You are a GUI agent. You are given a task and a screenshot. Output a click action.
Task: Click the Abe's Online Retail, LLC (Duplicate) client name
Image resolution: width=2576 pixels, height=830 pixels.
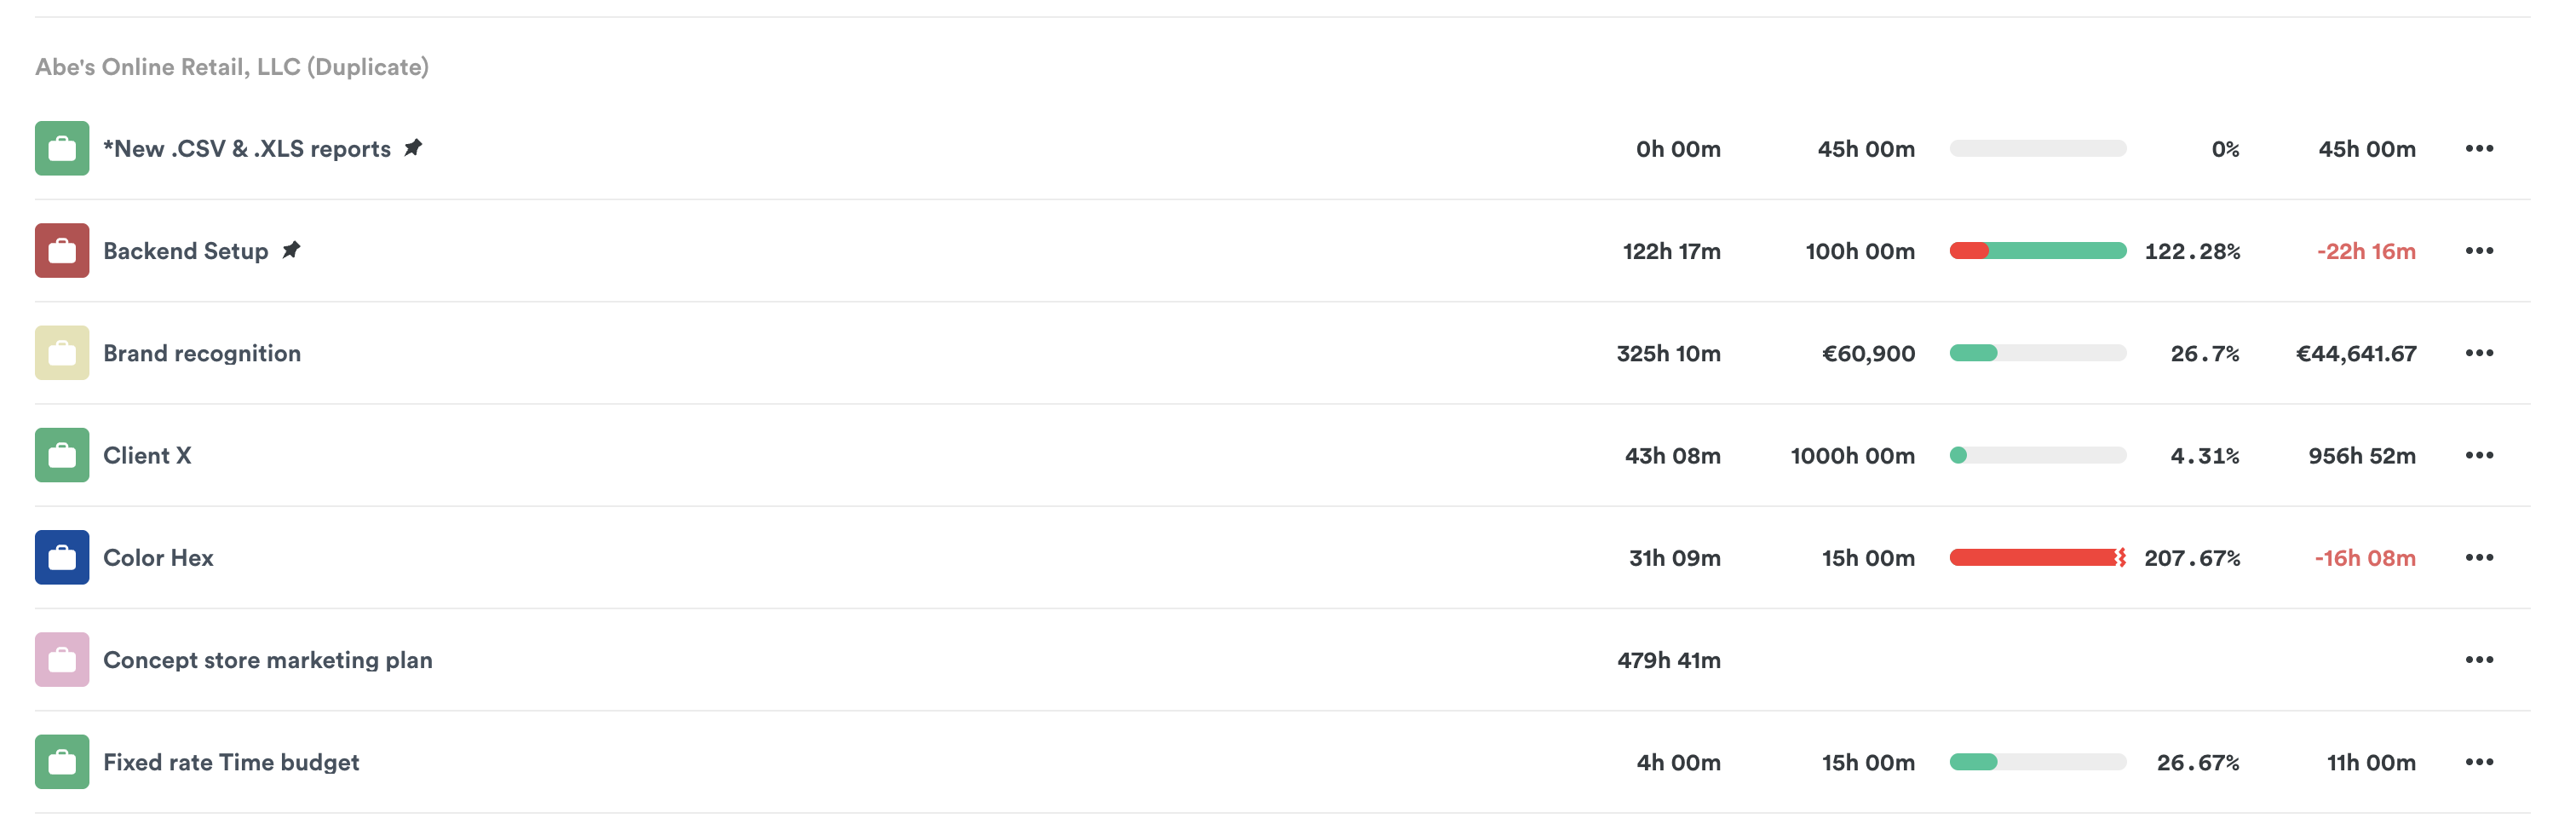(x=231, y=67)
